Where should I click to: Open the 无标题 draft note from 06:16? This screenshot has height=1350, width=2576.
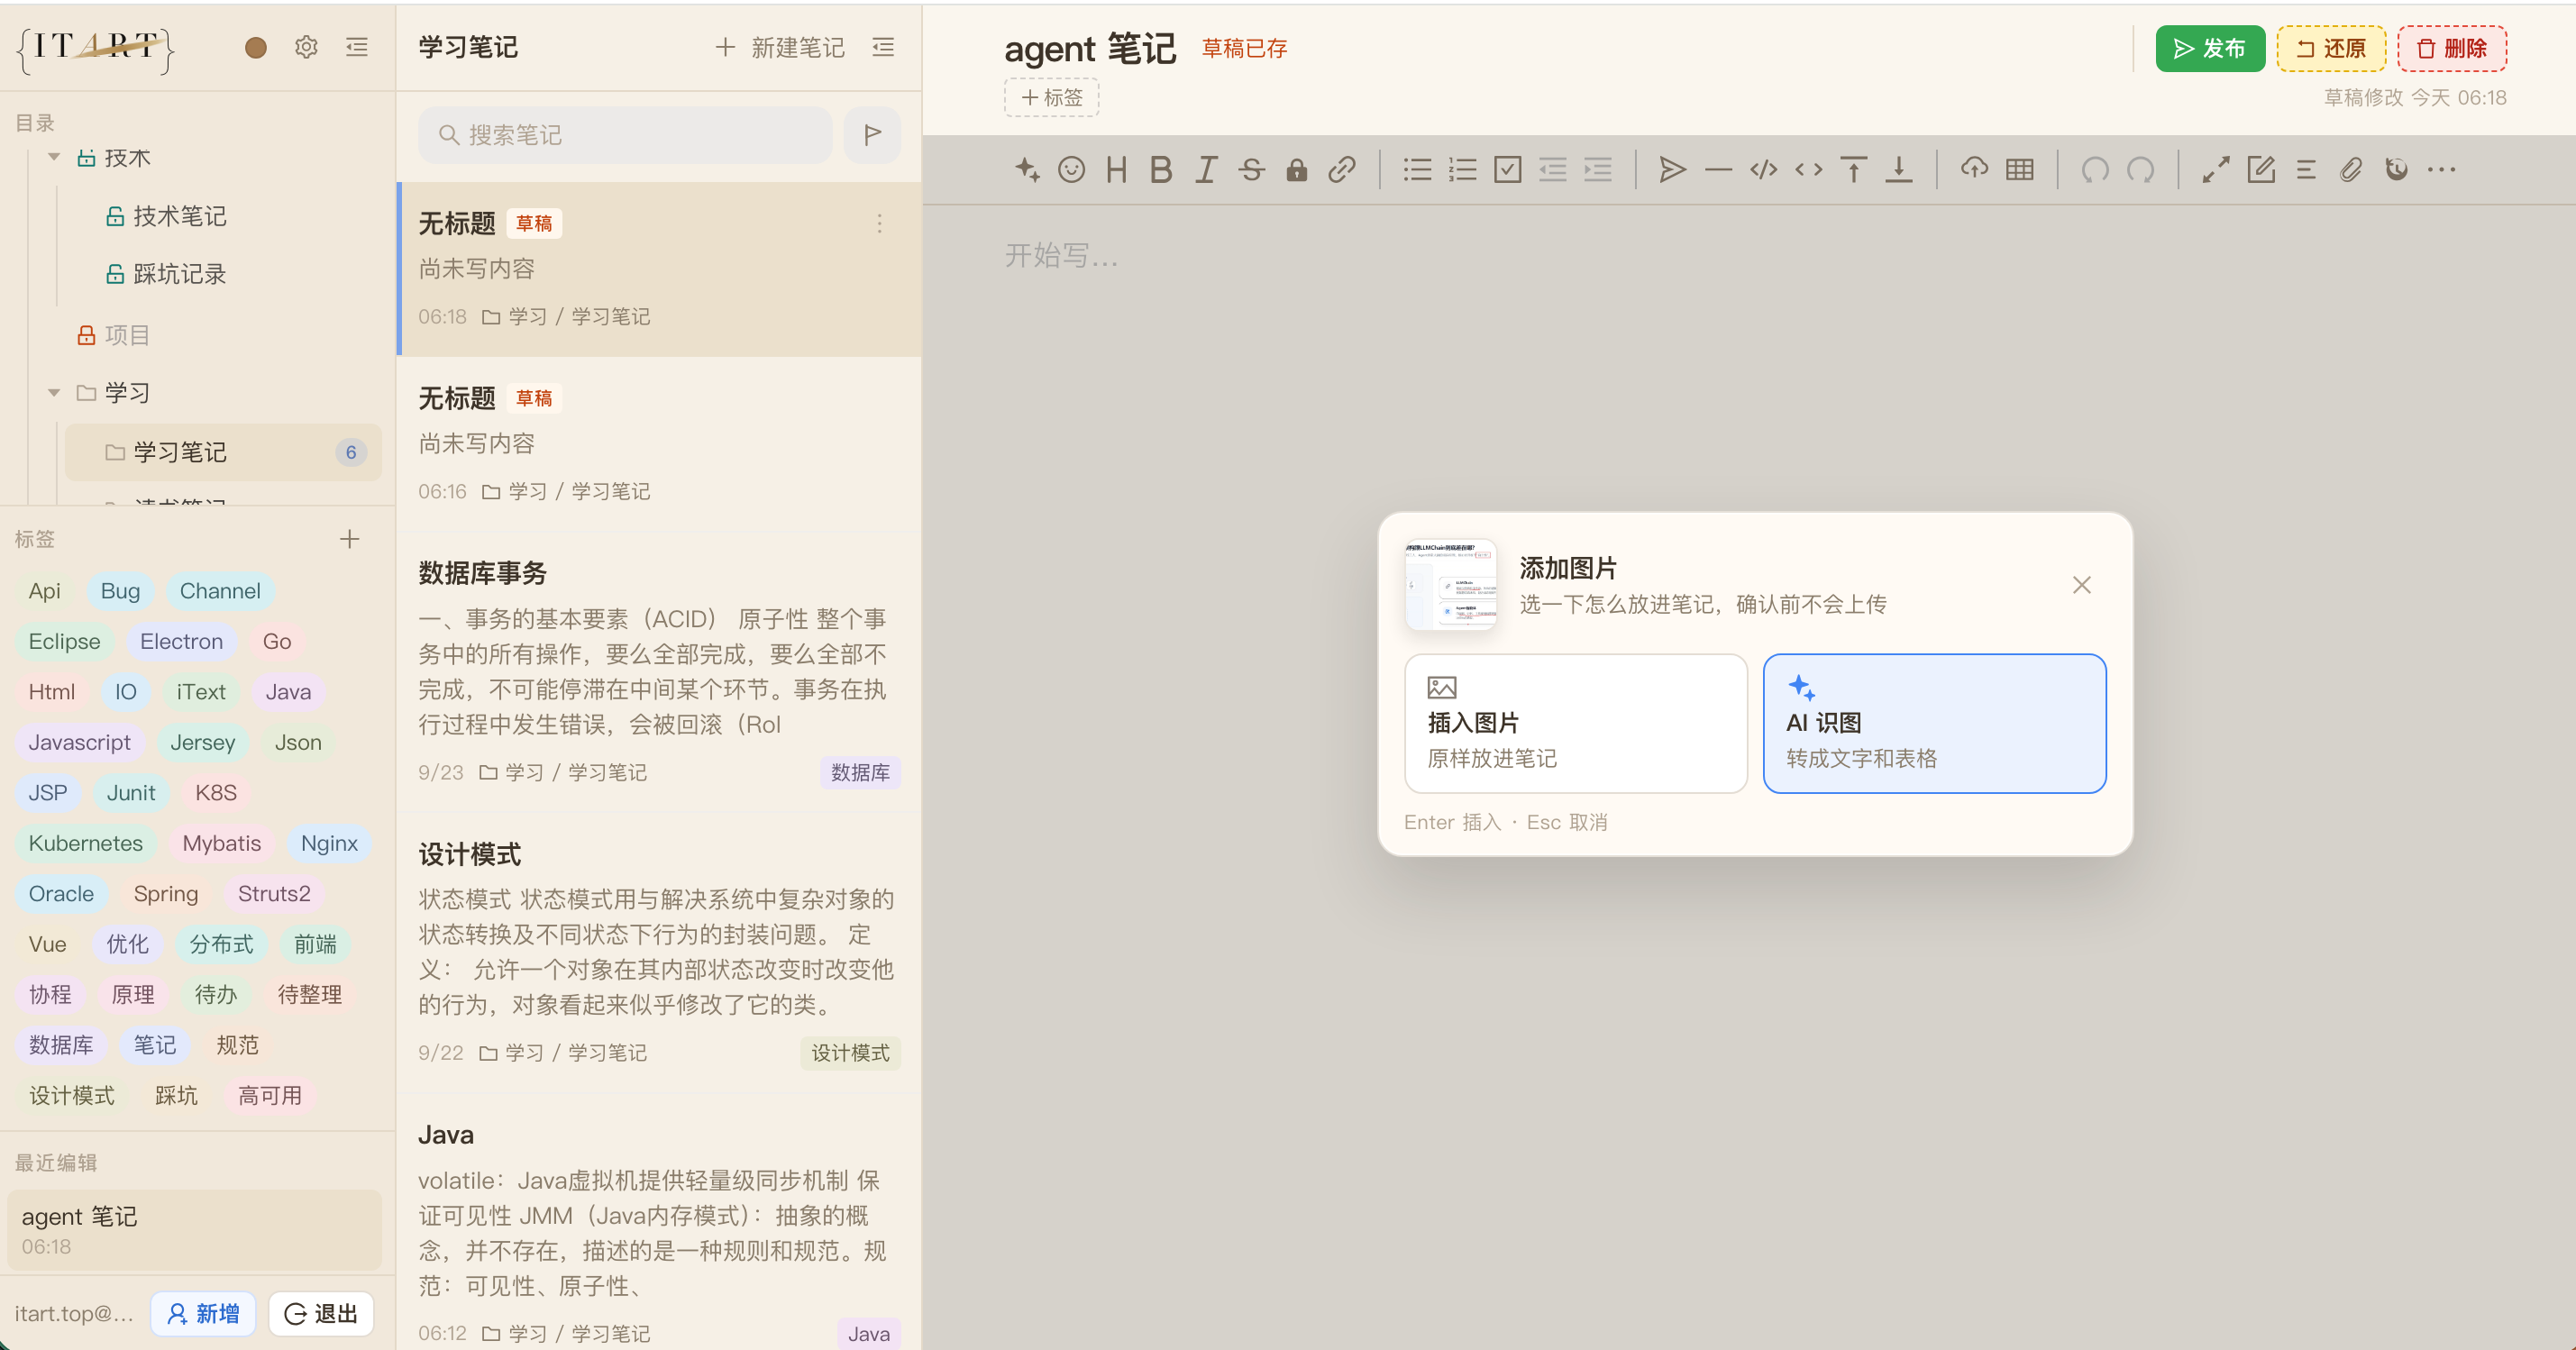659,444
